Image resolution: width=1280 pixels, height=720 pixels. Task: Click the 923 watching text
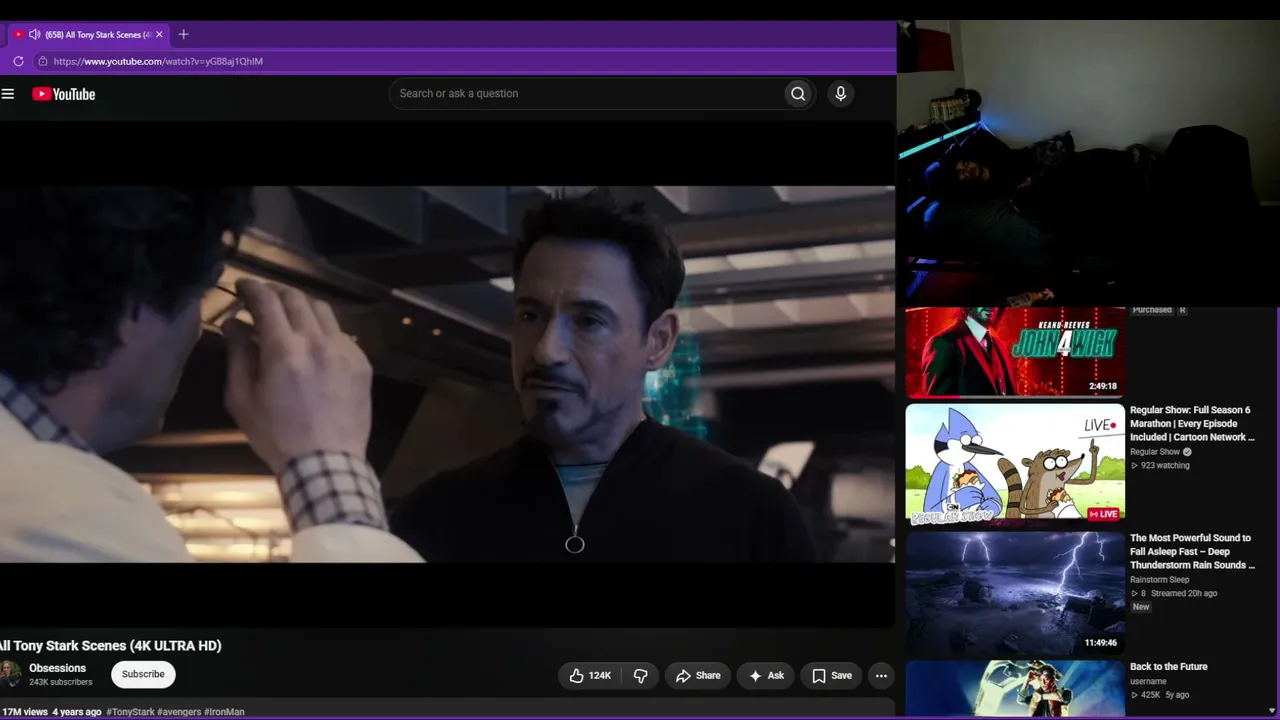pos(1165,466)
